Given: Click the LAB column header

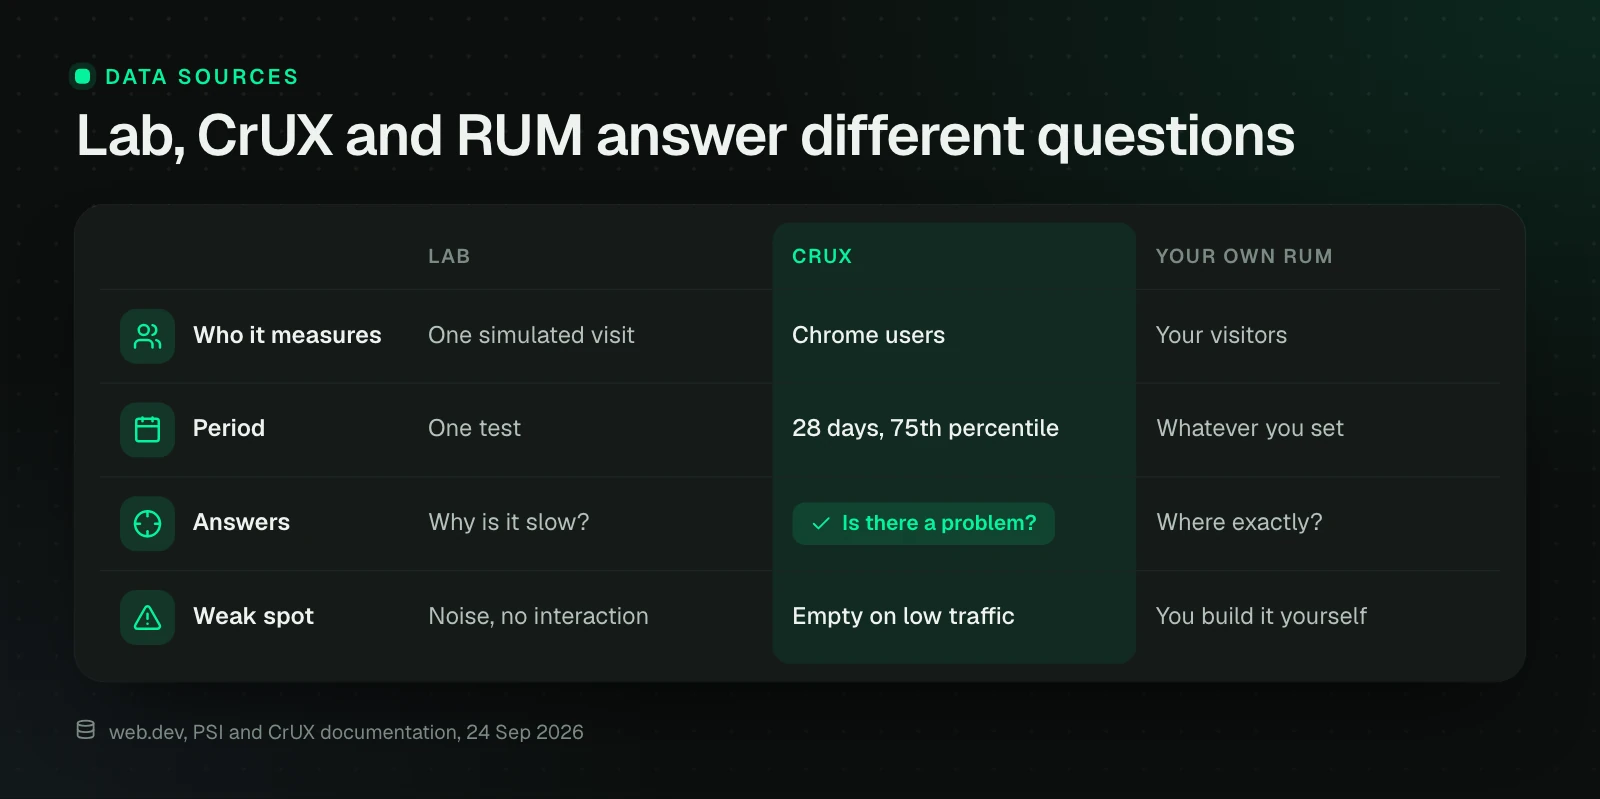Looking at the screenshot, I should (449, 256).
